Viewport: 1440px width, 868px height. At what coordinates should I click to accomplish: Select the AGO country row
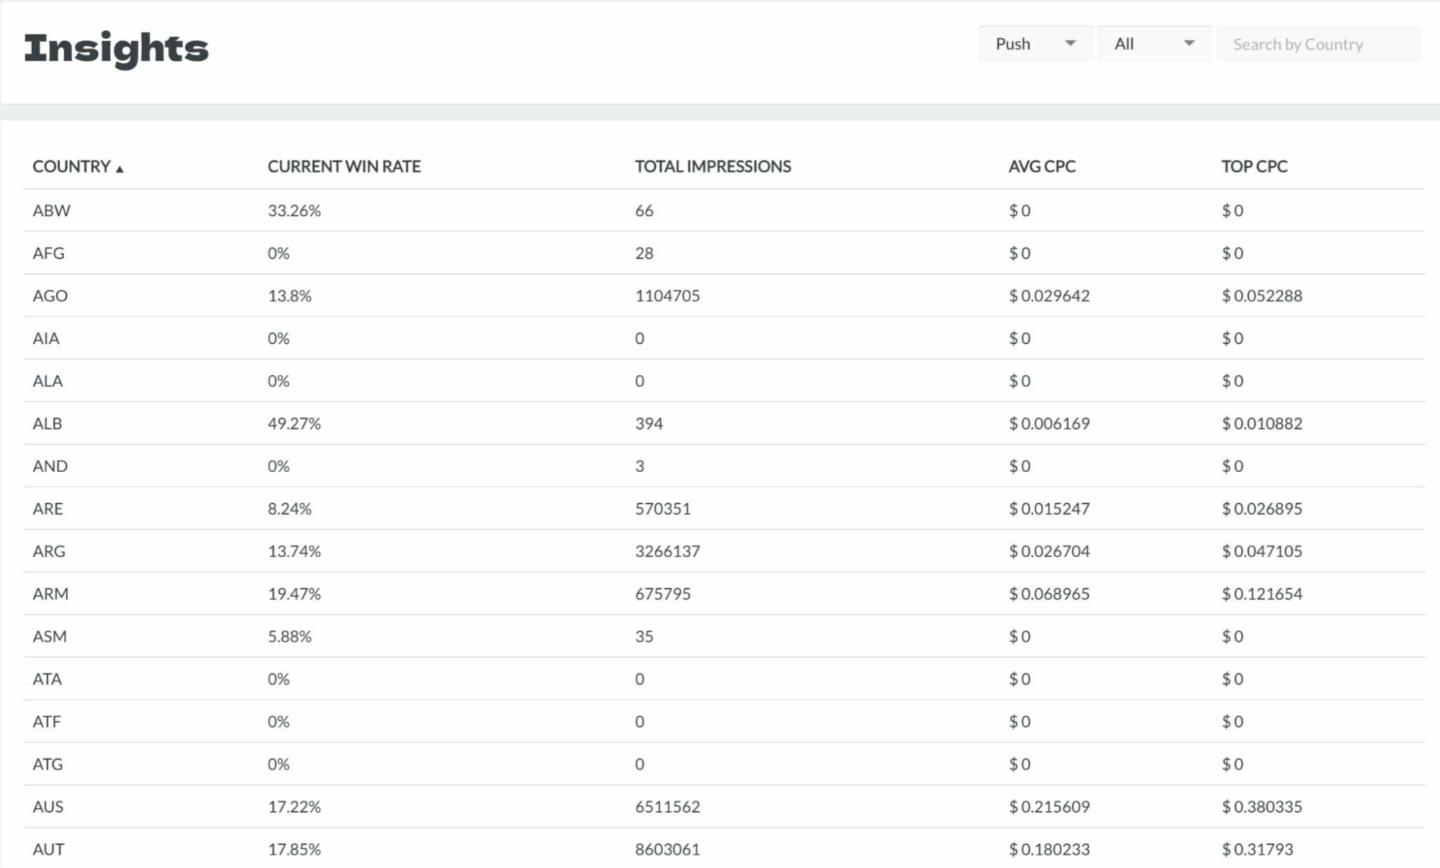pos(50,296)
